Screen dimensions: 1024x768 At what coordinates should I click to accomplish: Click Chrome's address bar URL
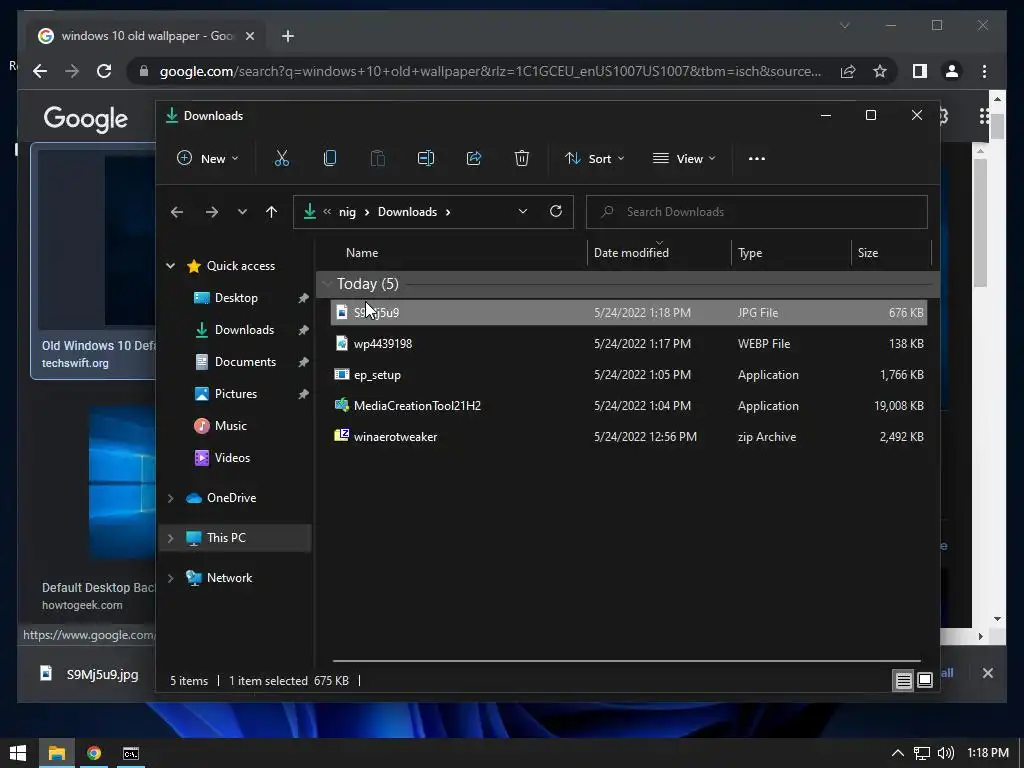(490, 71)
